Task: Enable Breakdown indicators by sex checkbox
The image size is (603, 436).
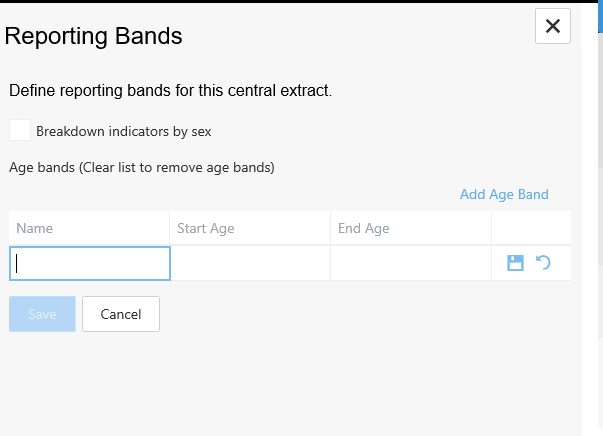Action: click(20, 130)
